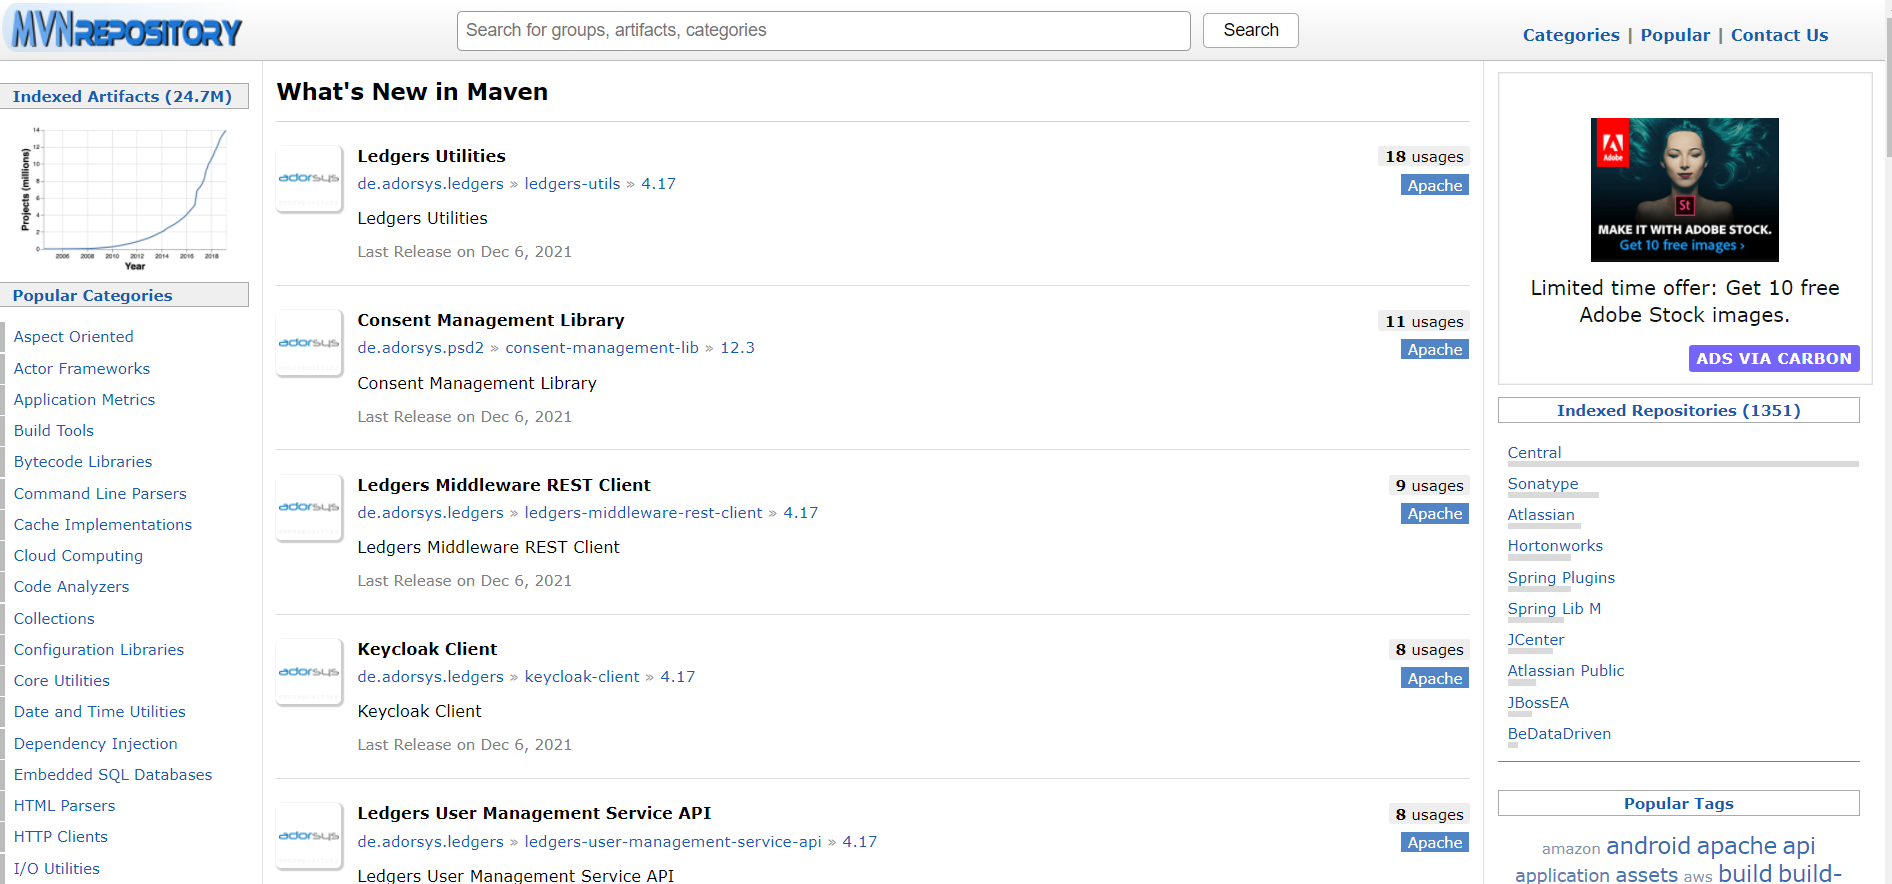Open Central repository link

(x=1534, y=453)
